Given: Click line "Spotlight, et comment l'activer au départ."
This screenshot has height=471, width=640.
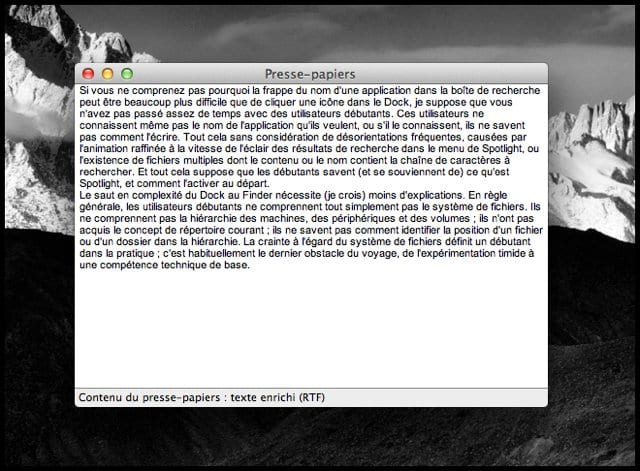Looking at the screenshot, I should (x=174, y=184).
